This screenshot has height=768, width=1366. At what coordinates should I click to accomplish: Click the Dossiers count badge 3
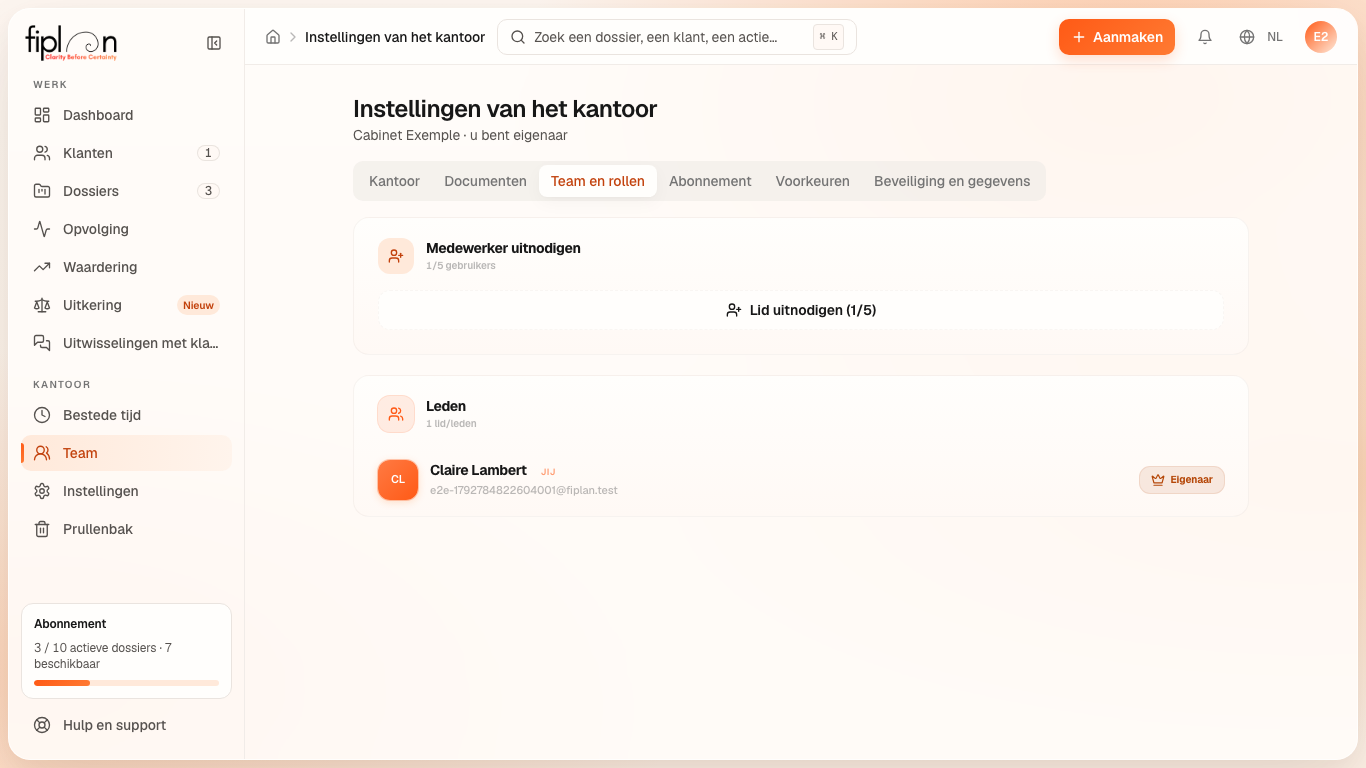[208, 191]
